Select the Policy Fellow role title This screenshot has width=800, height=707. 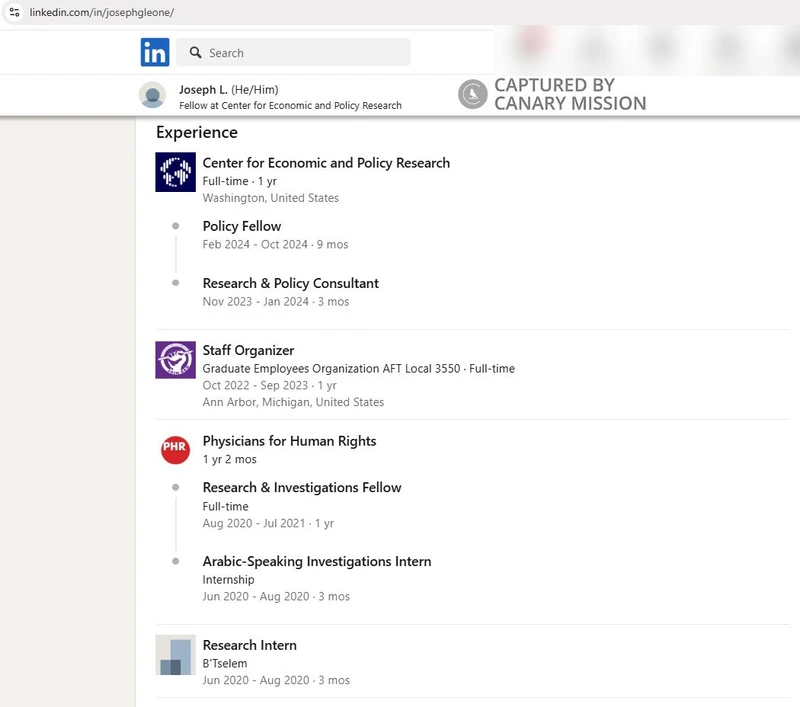pyautogui.click(x=242, y=226)
